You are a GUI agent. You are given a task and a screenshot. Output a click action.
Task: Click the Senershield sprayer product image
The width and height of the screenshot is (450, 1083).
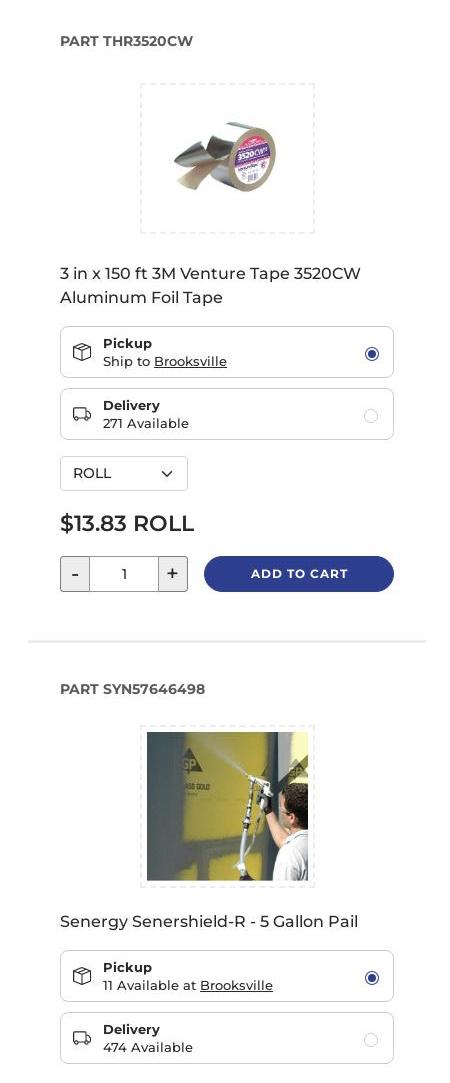[x=227, y=806]
